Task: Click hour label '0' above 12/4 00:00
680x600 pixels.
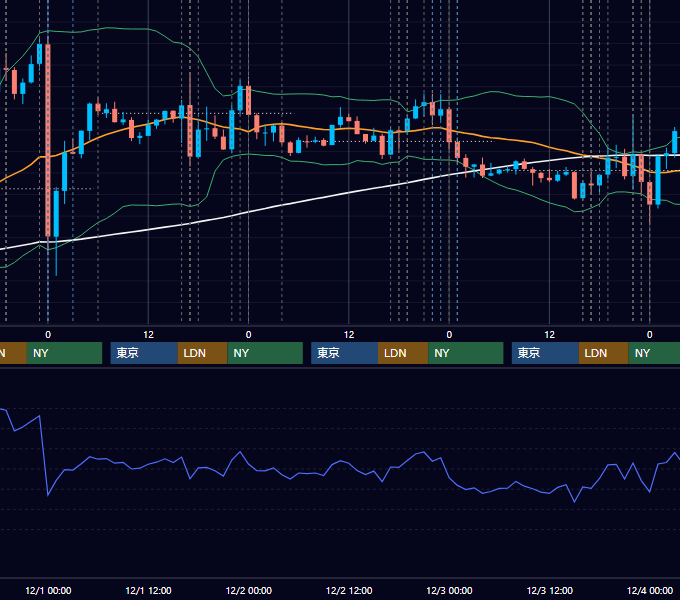Action: [x=650, y=335]
